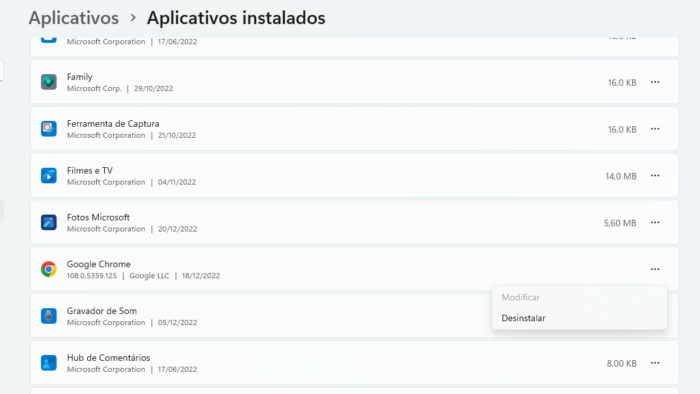700x394 pixels.
Task: Click the 18/12/2022 install date
Action: click(201, 276)
